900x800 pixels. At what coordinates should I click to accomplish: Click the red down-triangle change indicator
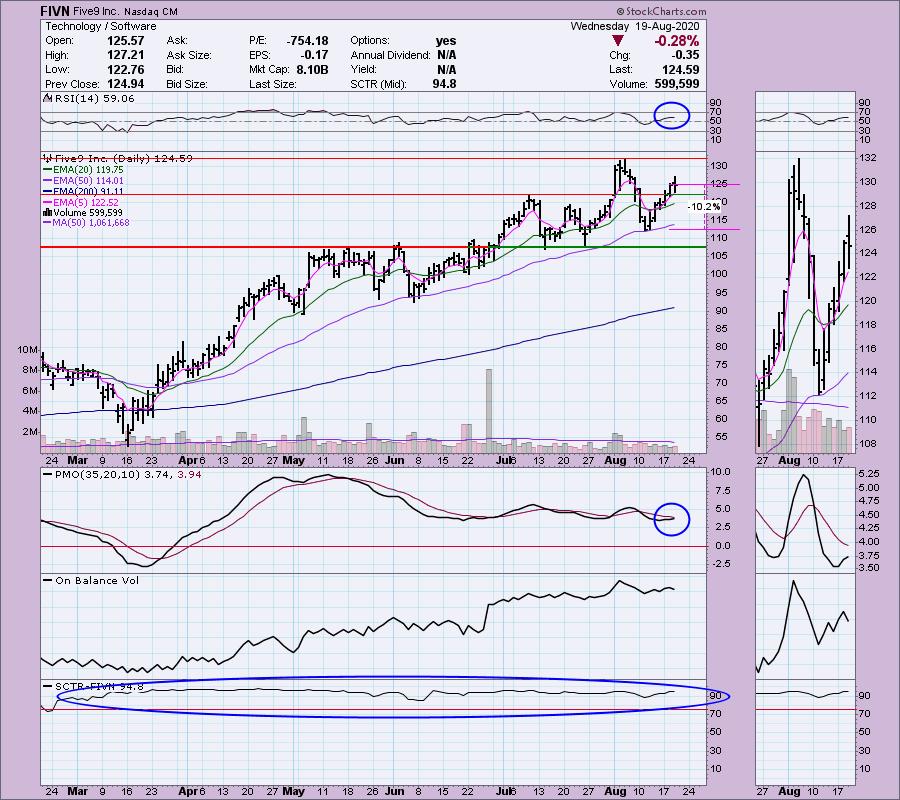pos(618,41)
